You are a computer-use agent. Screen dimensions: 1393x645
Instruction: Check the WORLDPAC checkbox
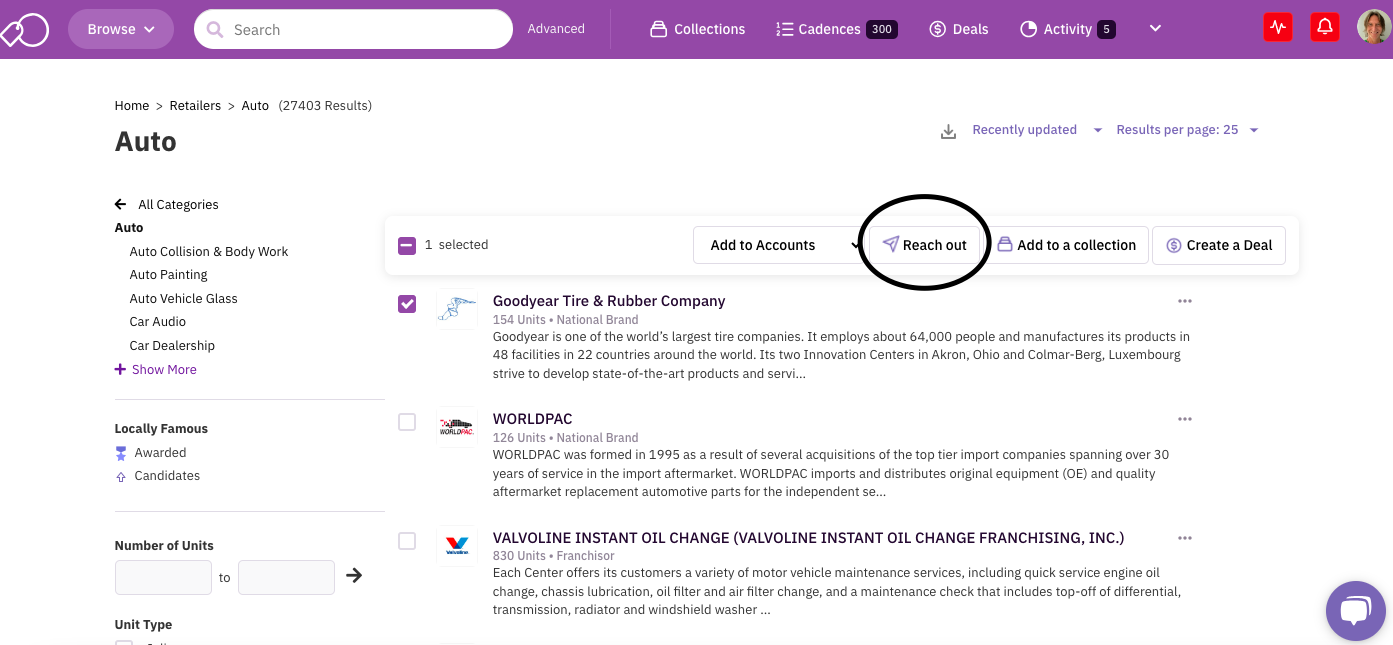coord(407,422)
